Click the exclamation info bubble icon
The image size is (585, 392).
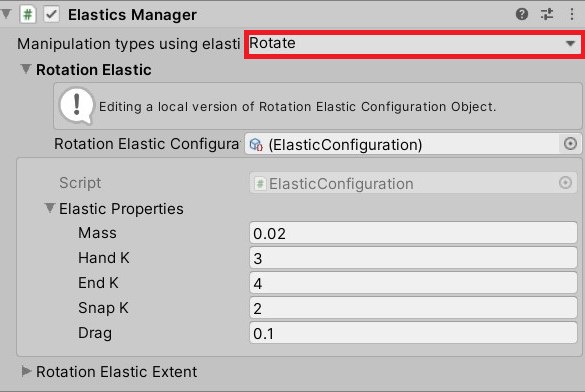(x=76, y=106)
